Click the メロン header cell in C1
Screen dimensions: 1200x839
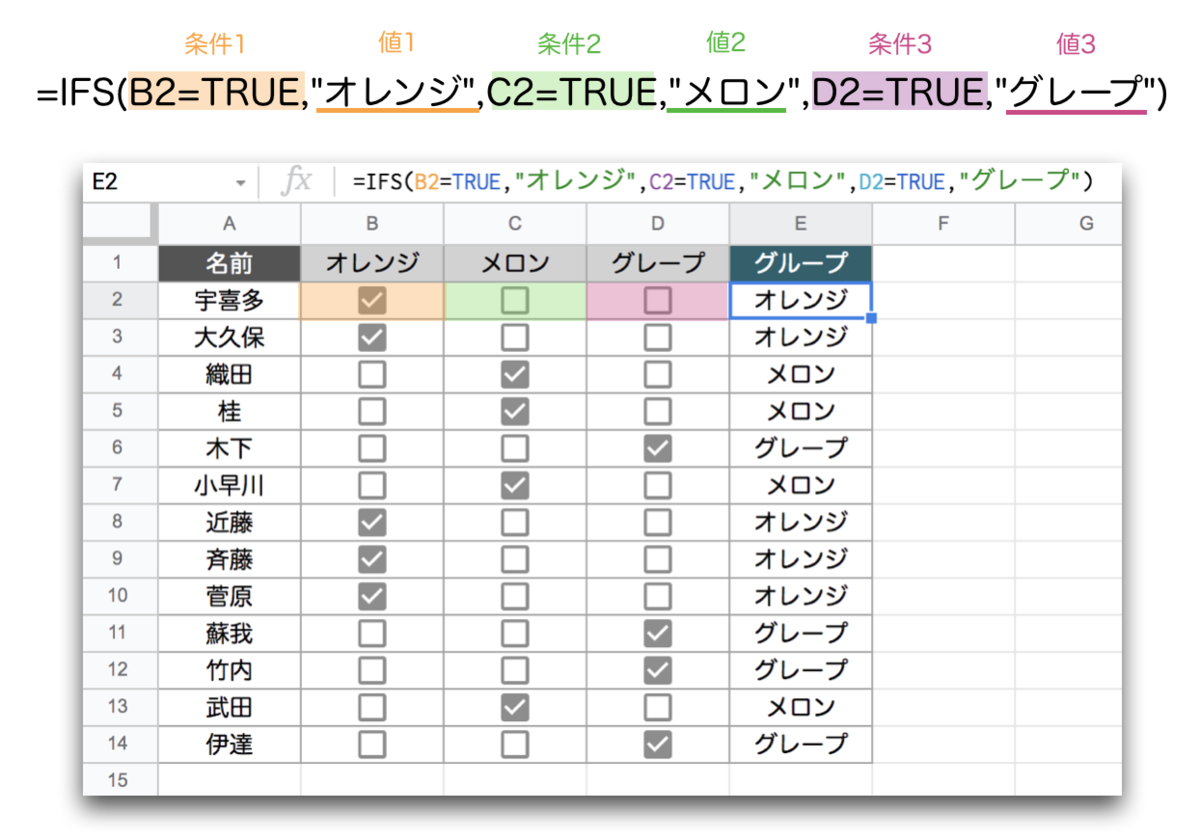pyautogui.click(x=515, y=263)
